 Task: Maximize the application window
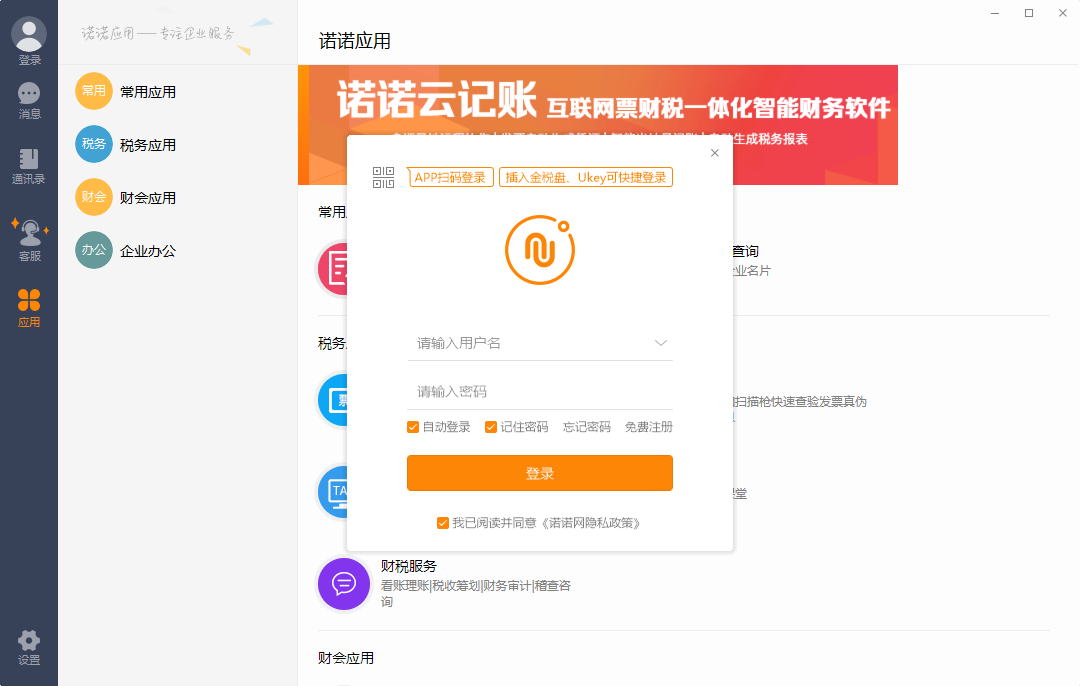[1029, 13]
